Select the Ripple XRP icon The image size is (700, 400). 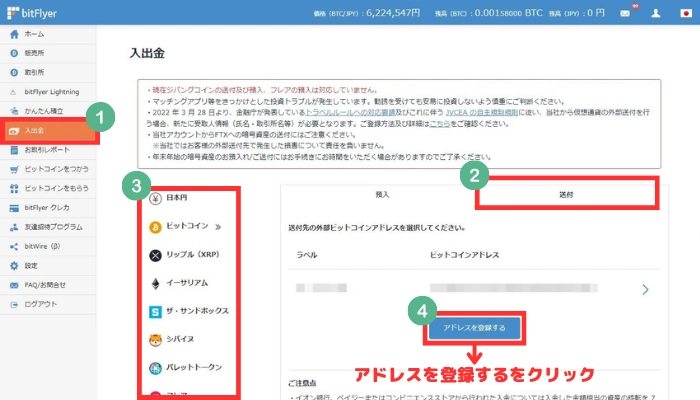click(155, 255)
